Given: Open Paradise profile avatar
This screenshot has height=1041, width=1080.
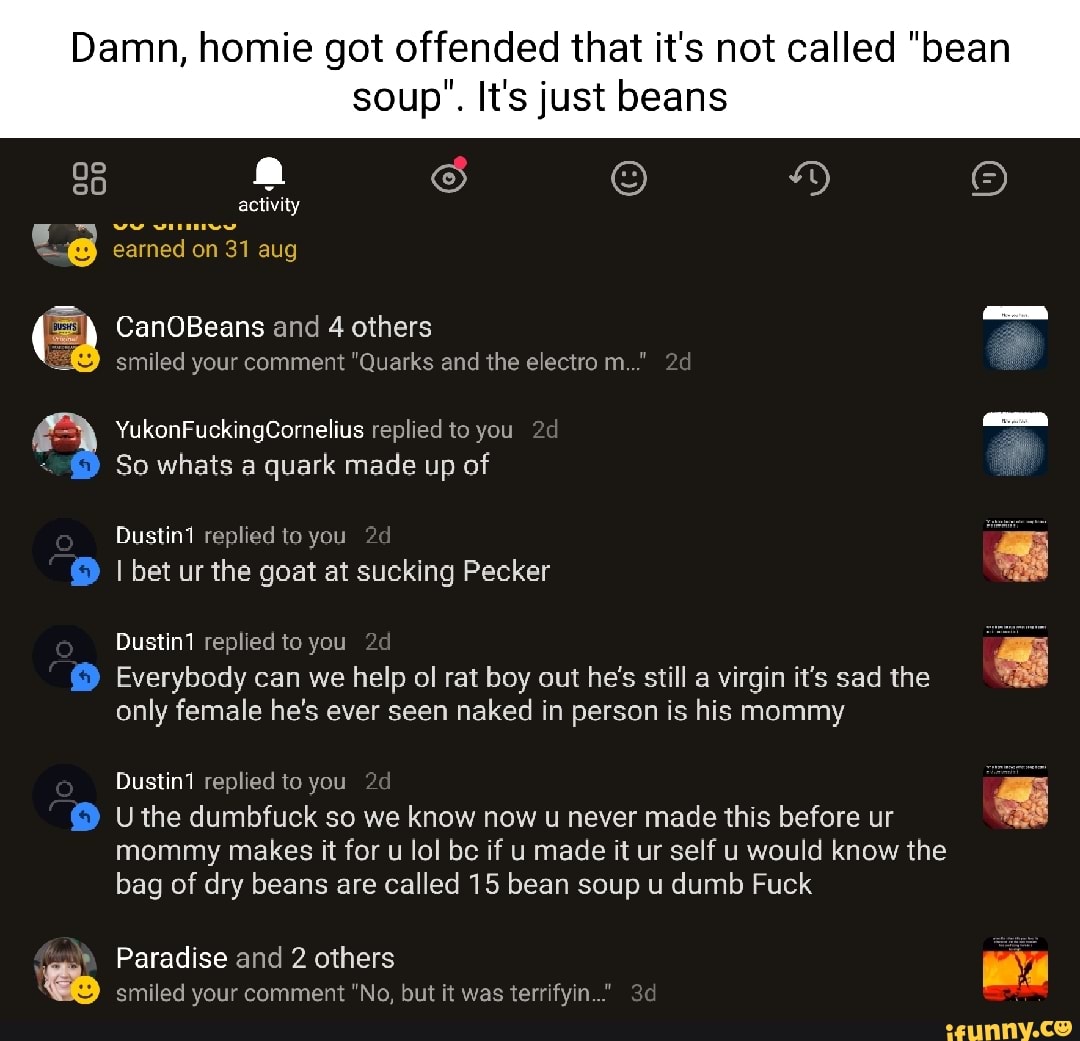Looking at the screenshot, I should 64,968.
